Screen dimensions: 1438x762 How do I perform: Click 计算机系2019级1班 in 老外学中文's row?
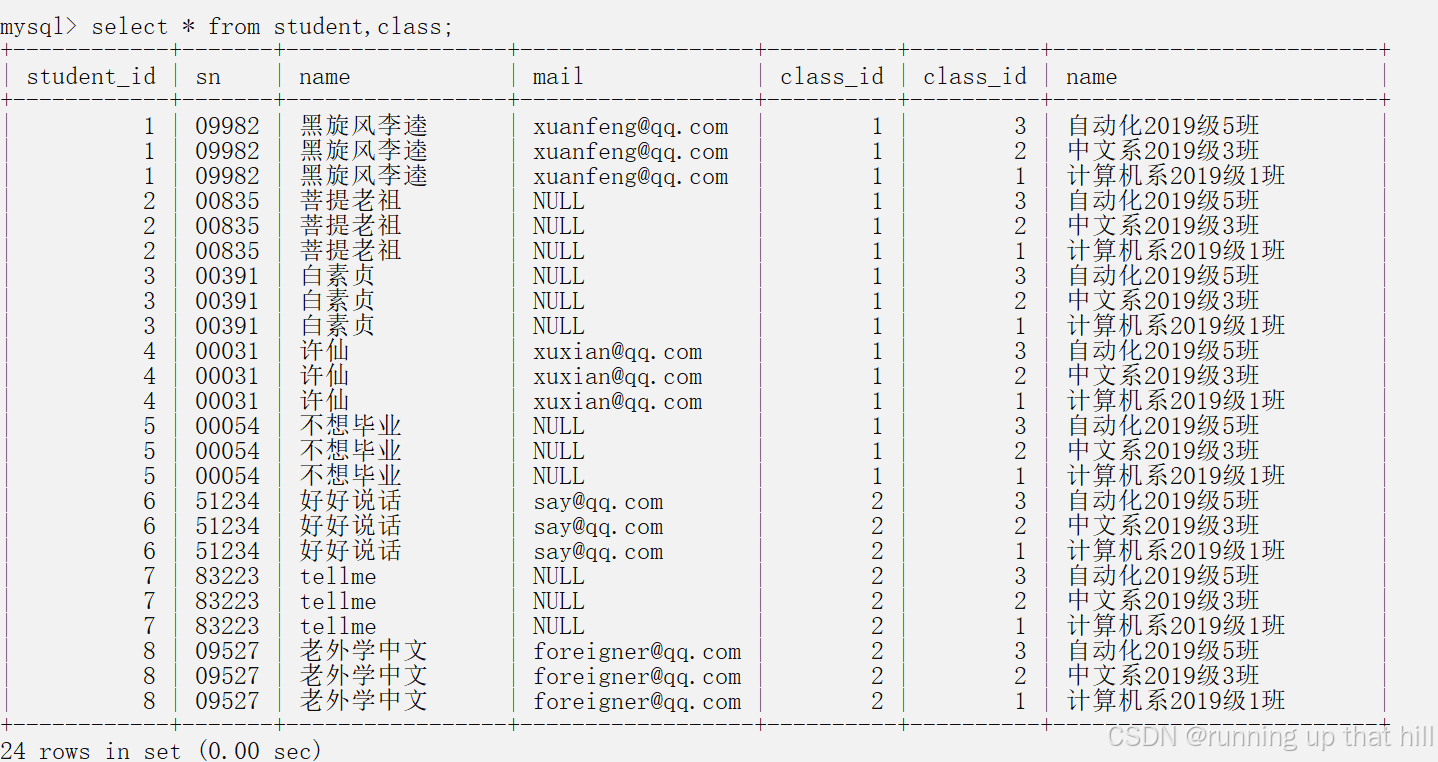[1176, 701]
